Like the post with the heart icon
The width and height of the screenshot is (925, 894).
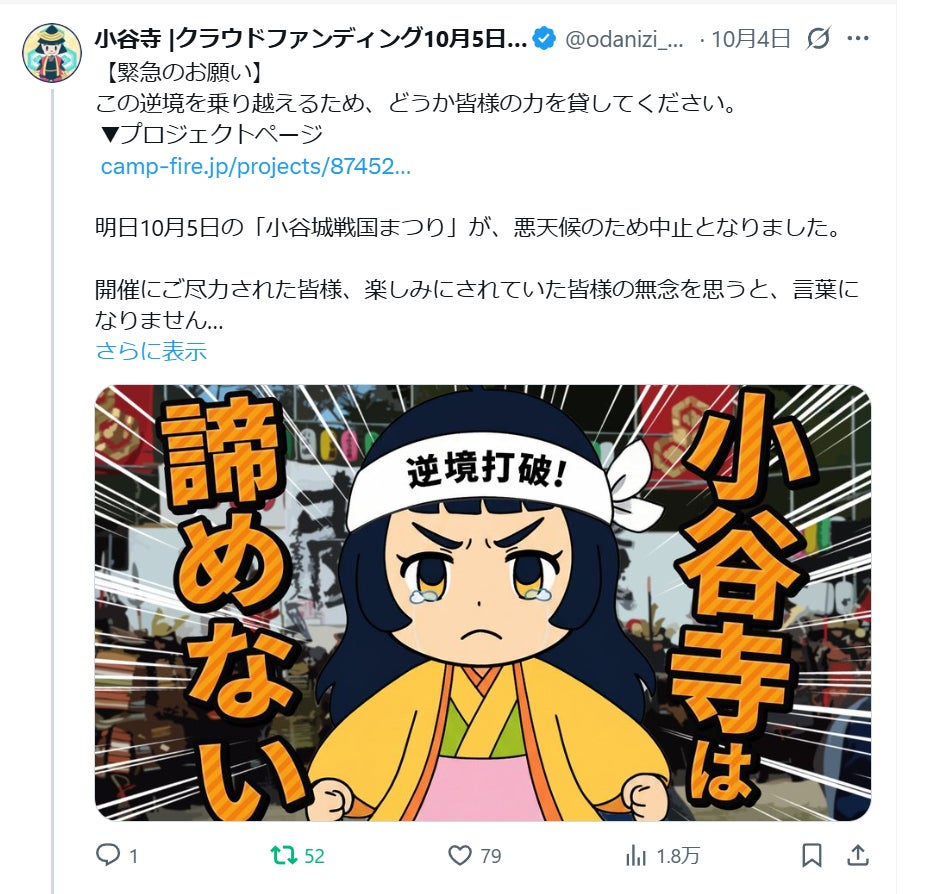(460, 855)
